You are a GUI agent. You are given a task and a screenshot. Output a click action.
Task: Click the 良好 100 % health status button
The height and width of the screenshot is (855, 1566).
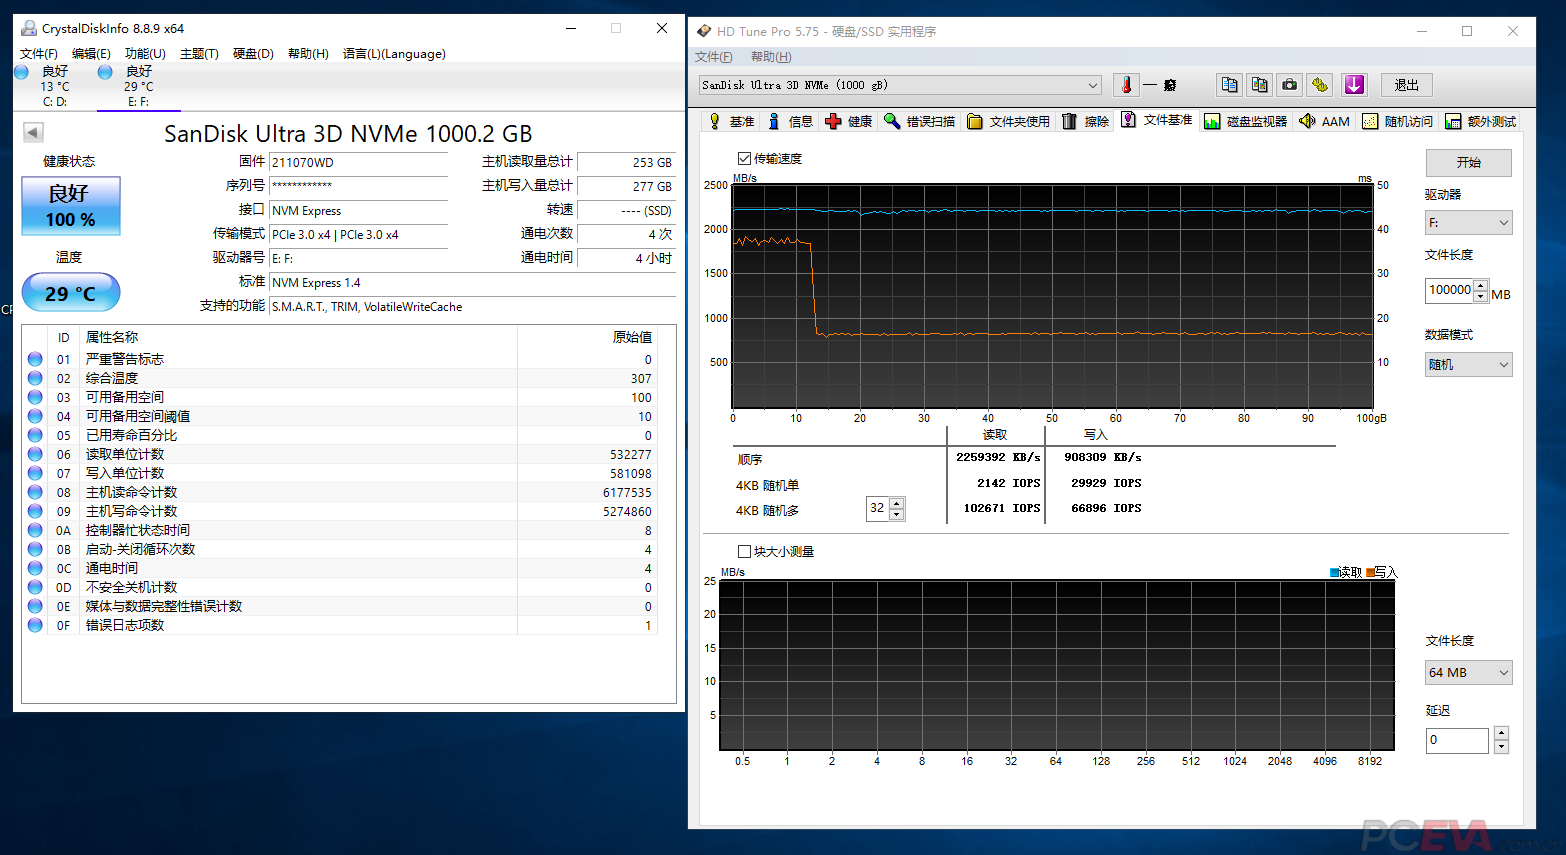tap(71, 206)
